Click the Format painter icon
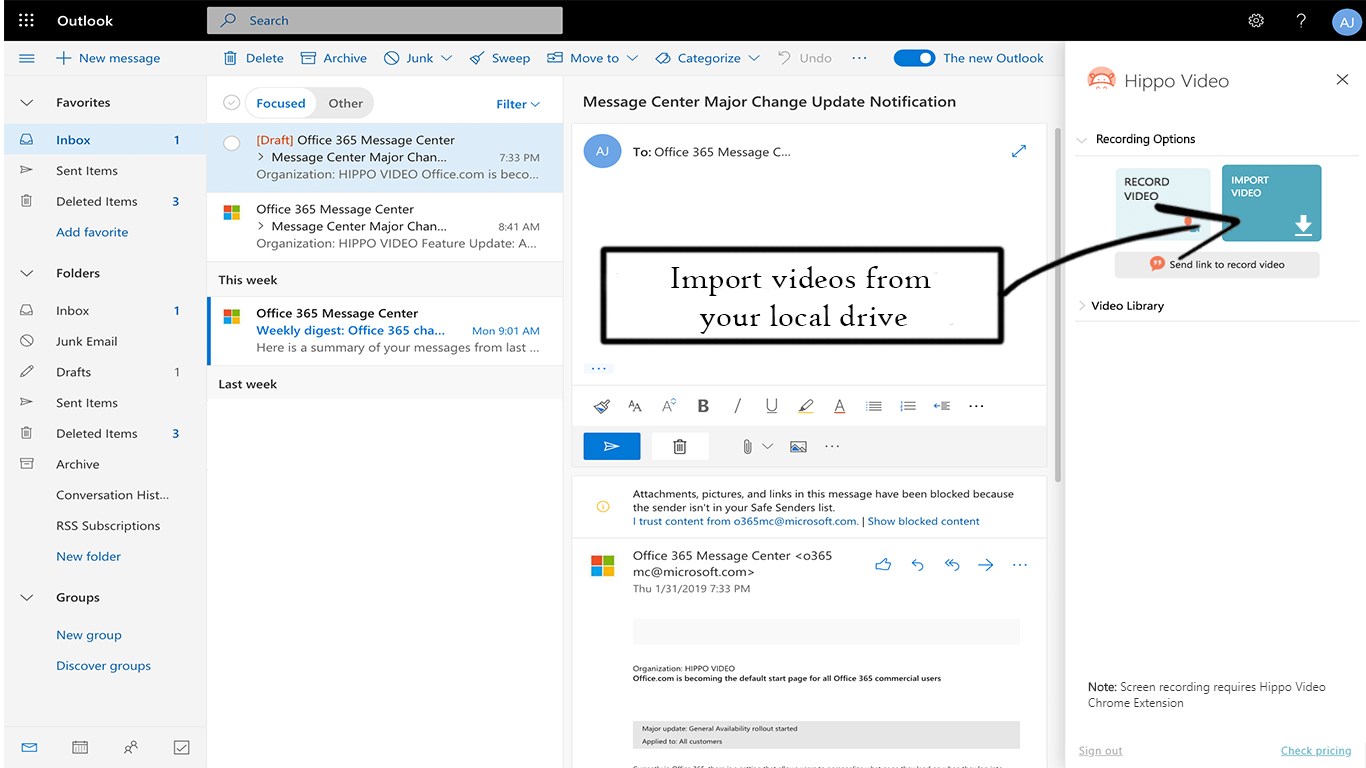The height and width of the screenshot is (768, 1366). click(x=601, y=406)
